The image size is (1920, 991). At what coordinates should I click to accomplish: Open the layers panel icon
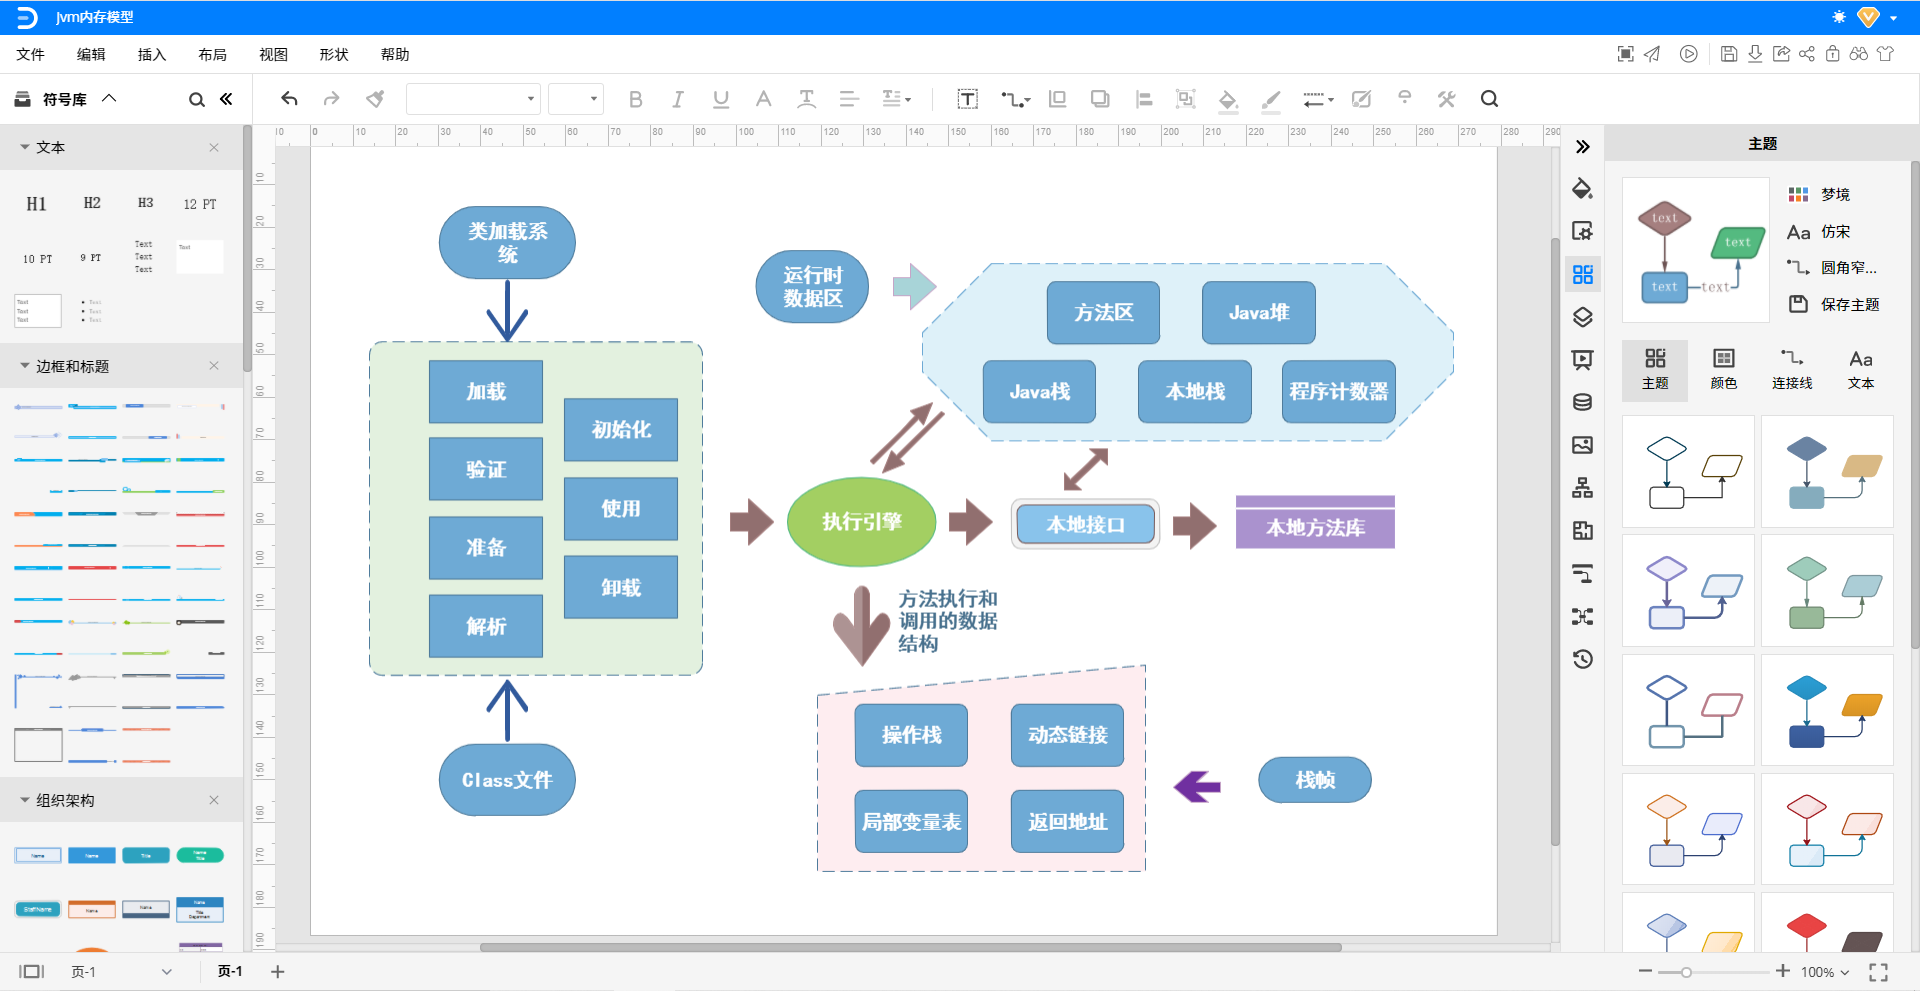click(x=1582, y=317)
